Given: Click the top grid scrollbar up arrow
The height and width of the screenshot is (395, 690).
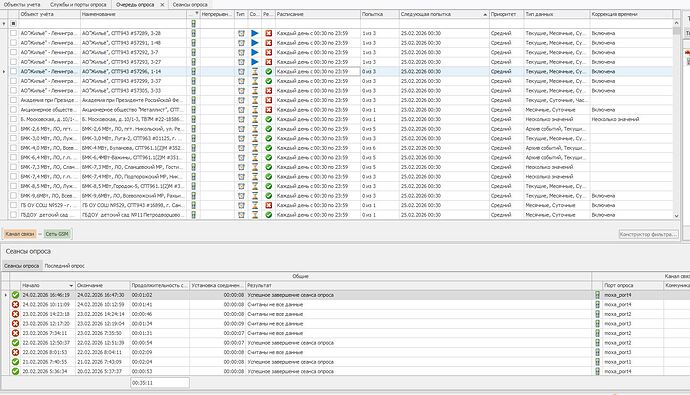Looking at the screenshot, I should 676,23.
